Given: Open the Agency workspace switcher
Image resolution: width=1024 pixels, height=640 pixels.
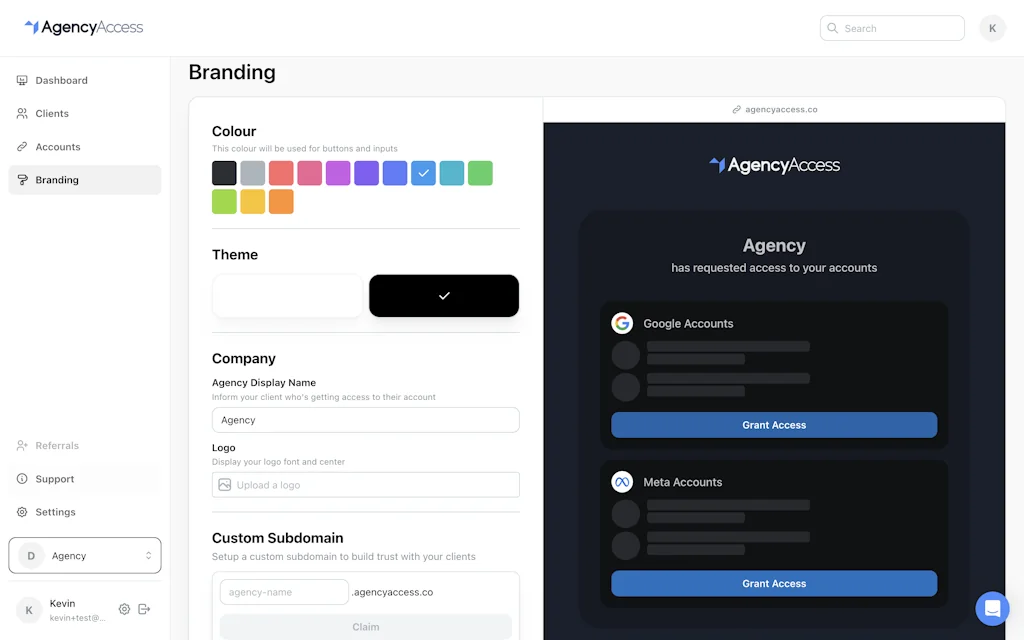Looking at the screenshot, I should (84, 555).
